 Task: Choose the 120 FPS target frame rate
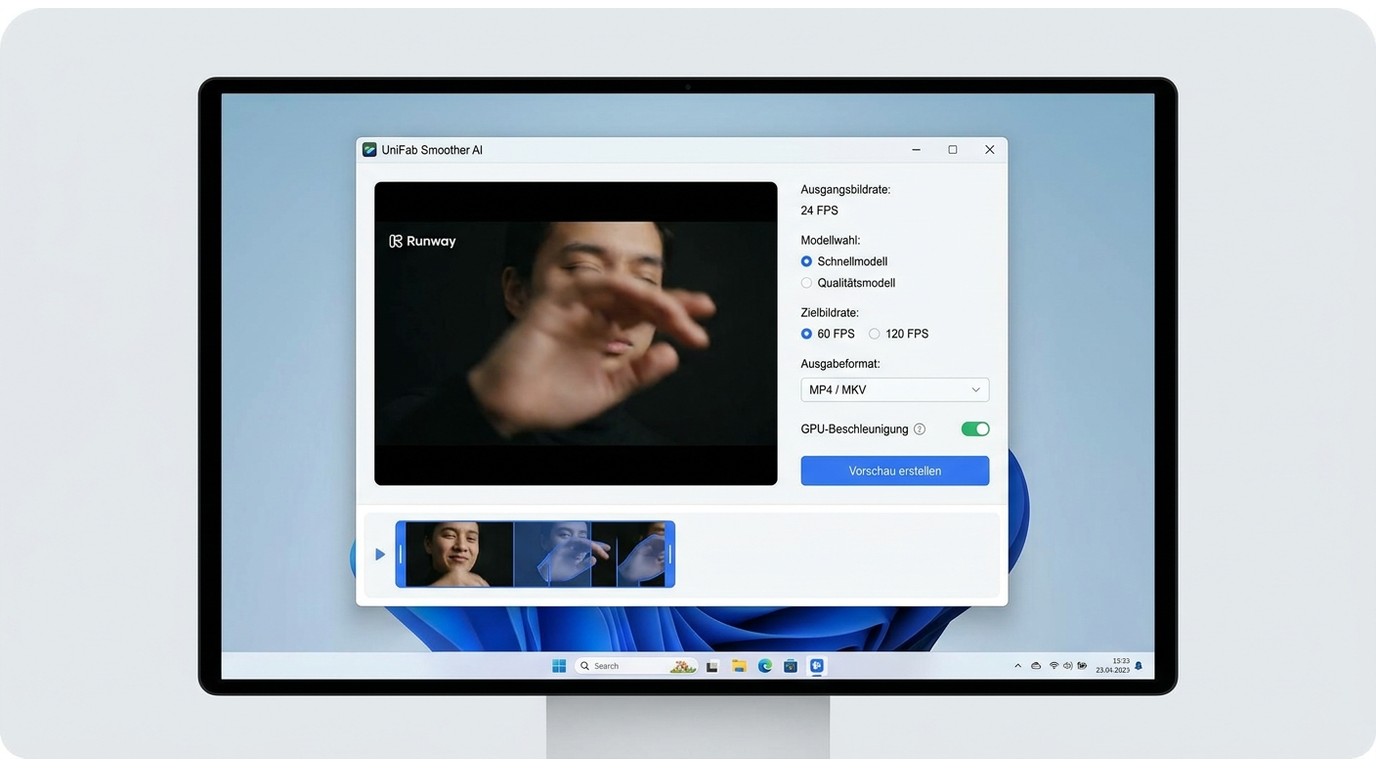[x=875, y=334]
